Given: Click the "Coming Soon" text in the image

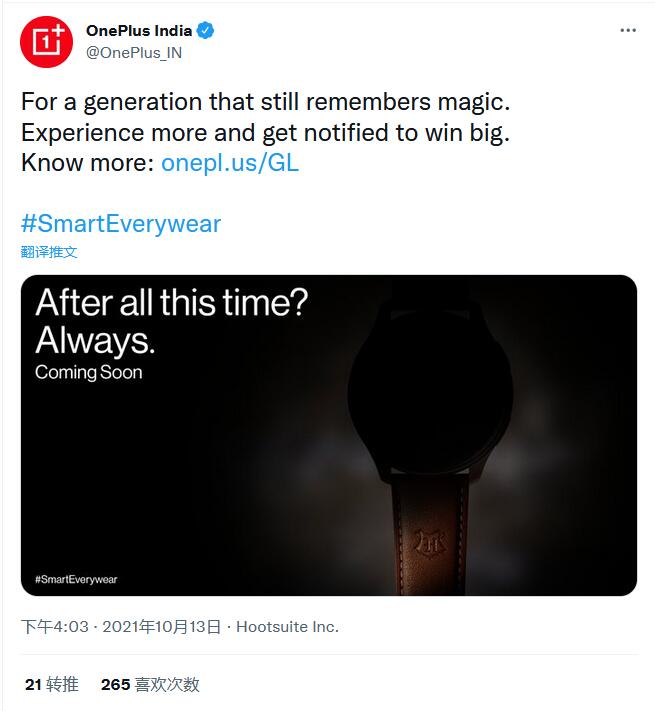Looking at the screenshot, I should click(89, 372).
